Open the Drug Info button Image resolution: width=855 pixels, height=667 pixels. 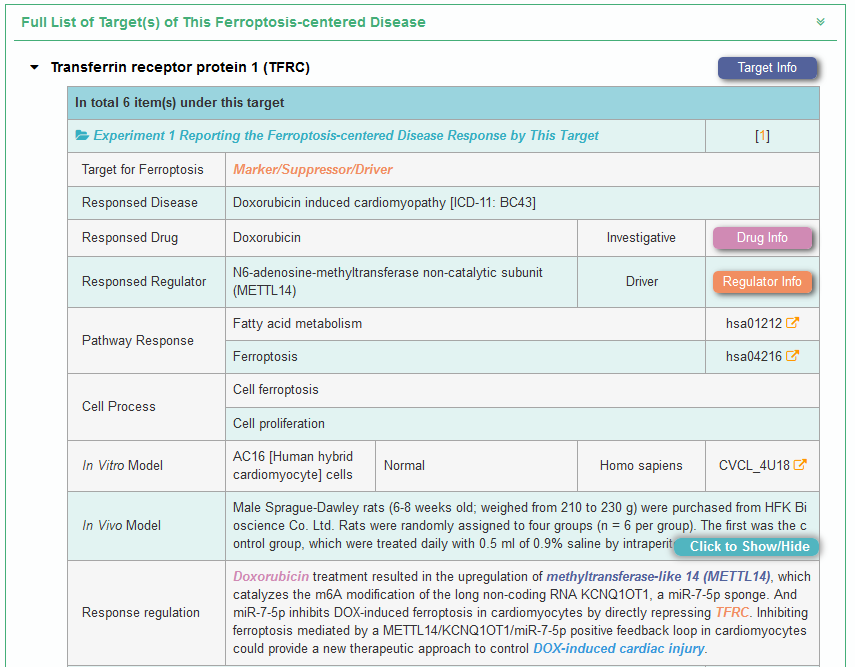coord(762,238)
